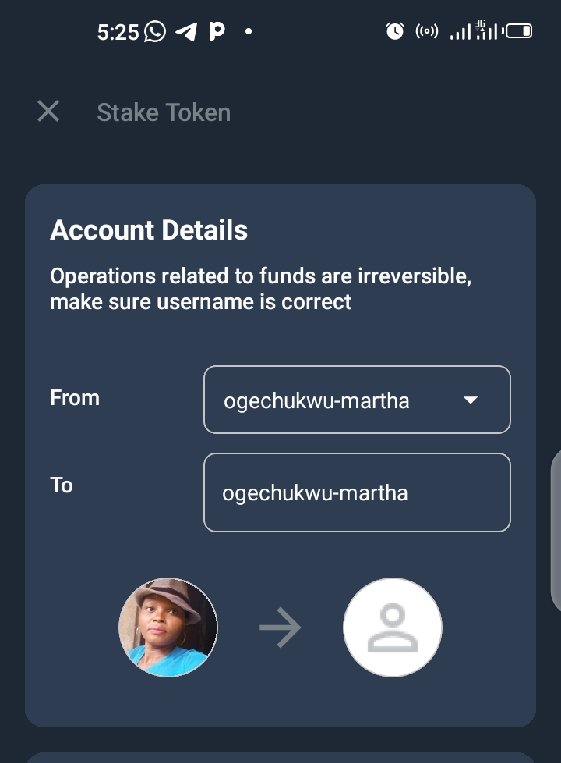This screenshot has width=561, height=763.
Task: Click the arrow between the avatars
Action: tap(280, 627)
